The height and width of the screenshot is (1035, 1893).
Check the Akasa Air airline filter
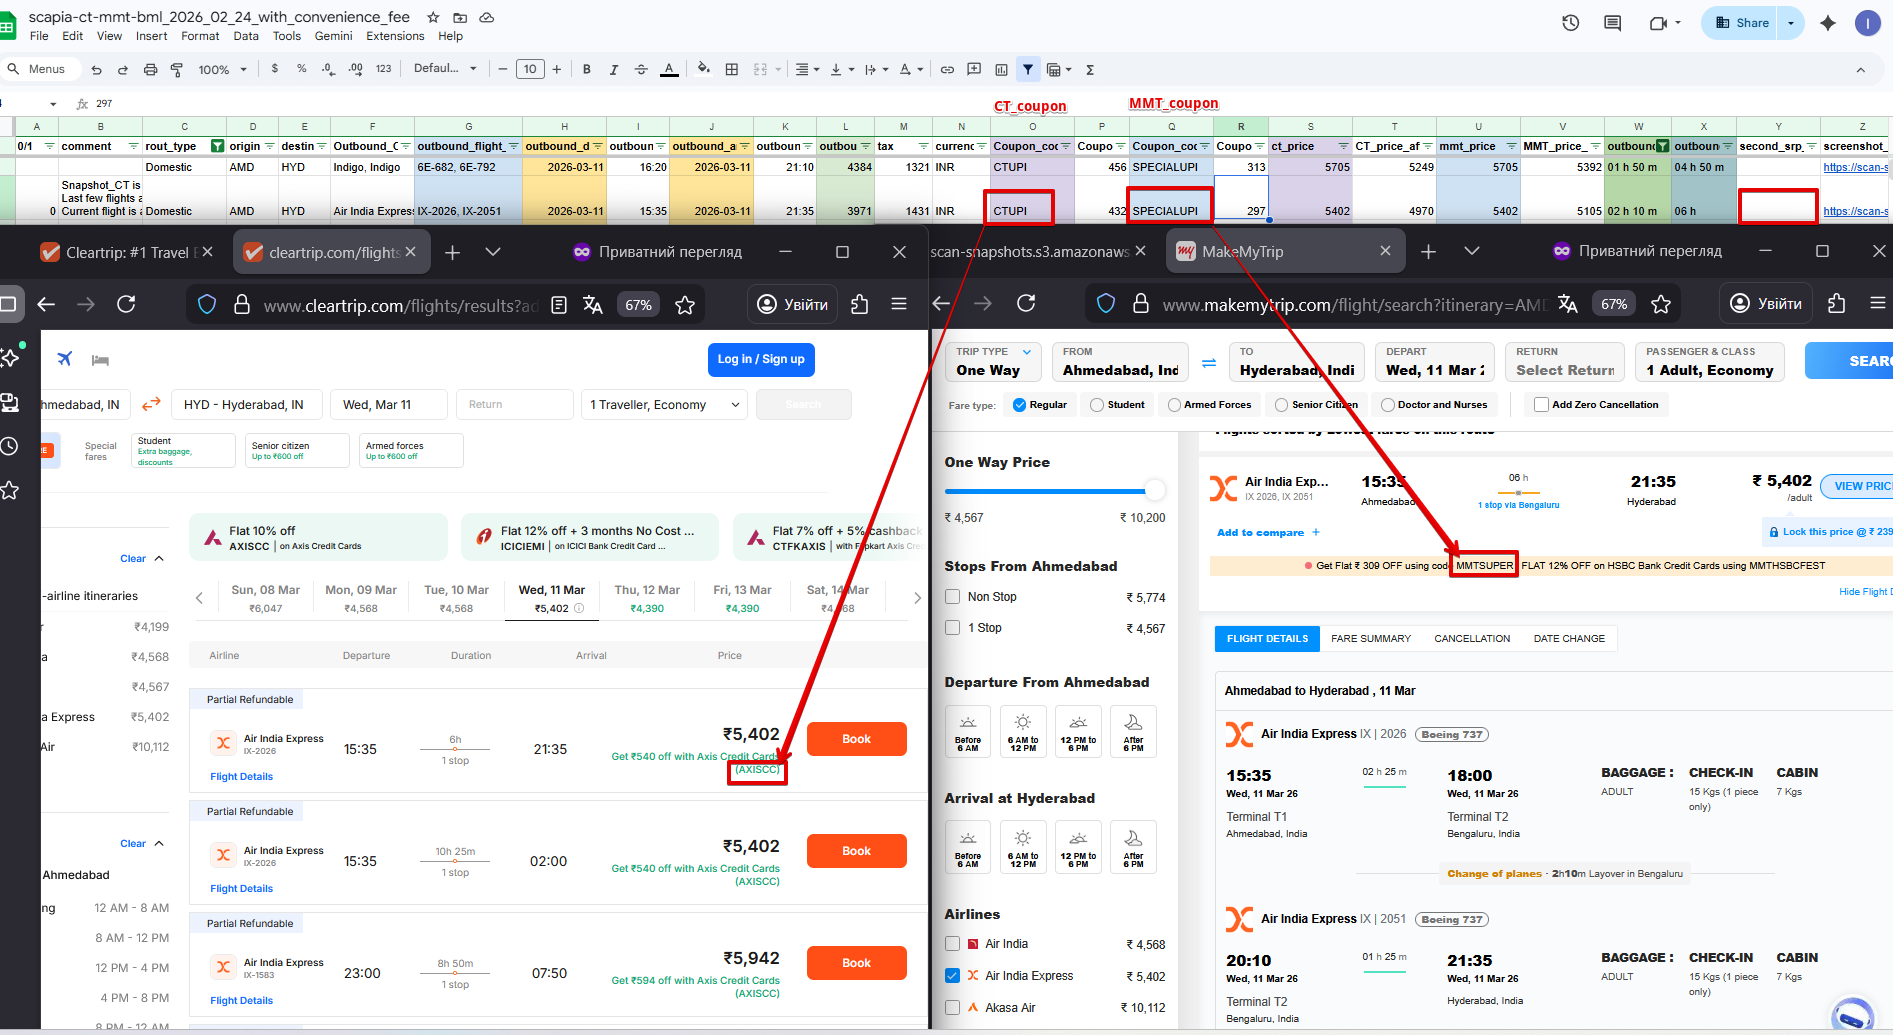point(952,1007)
